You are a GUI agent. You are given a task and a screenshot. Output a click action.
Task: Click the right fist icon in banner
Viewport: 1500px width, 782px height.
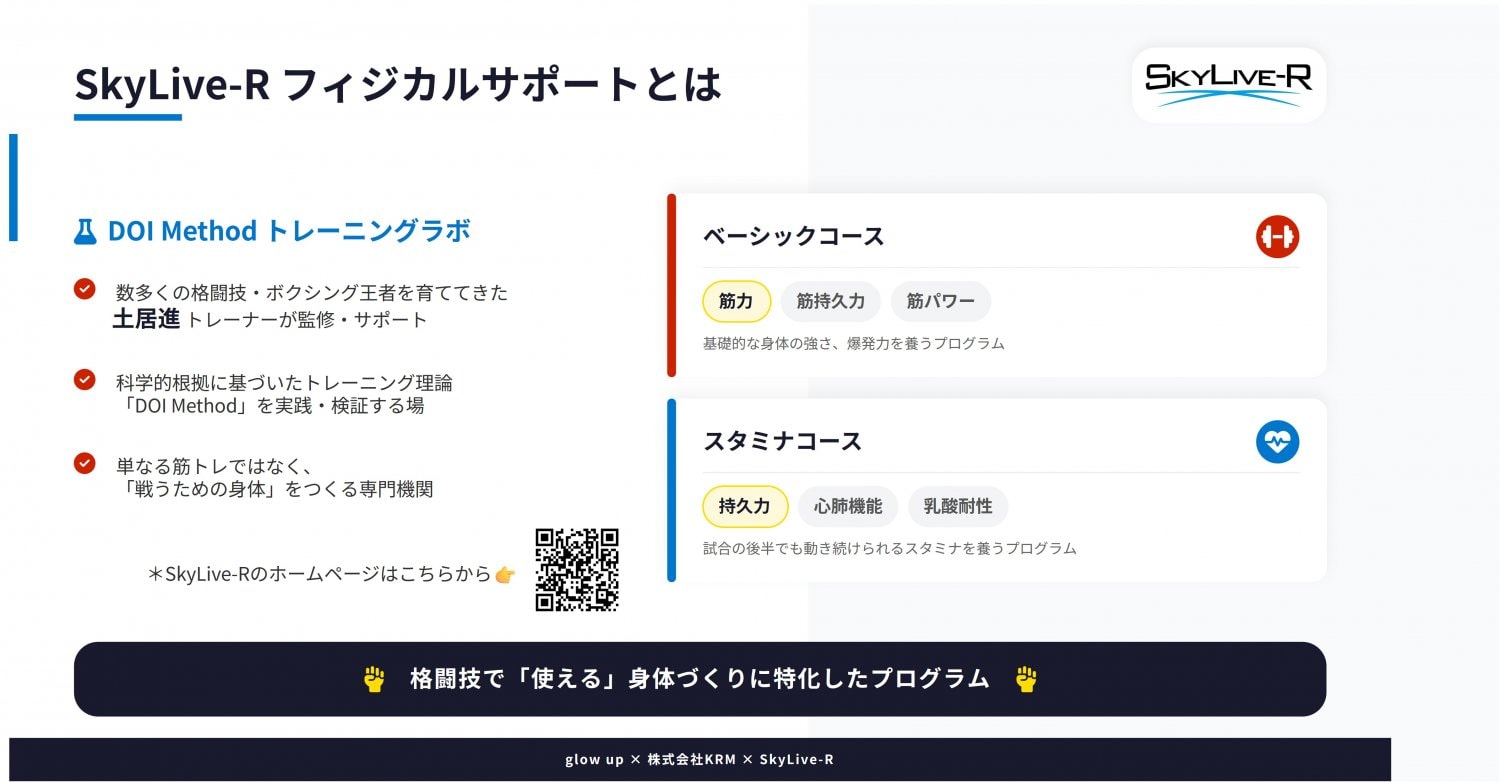(x=1026, y=679)
